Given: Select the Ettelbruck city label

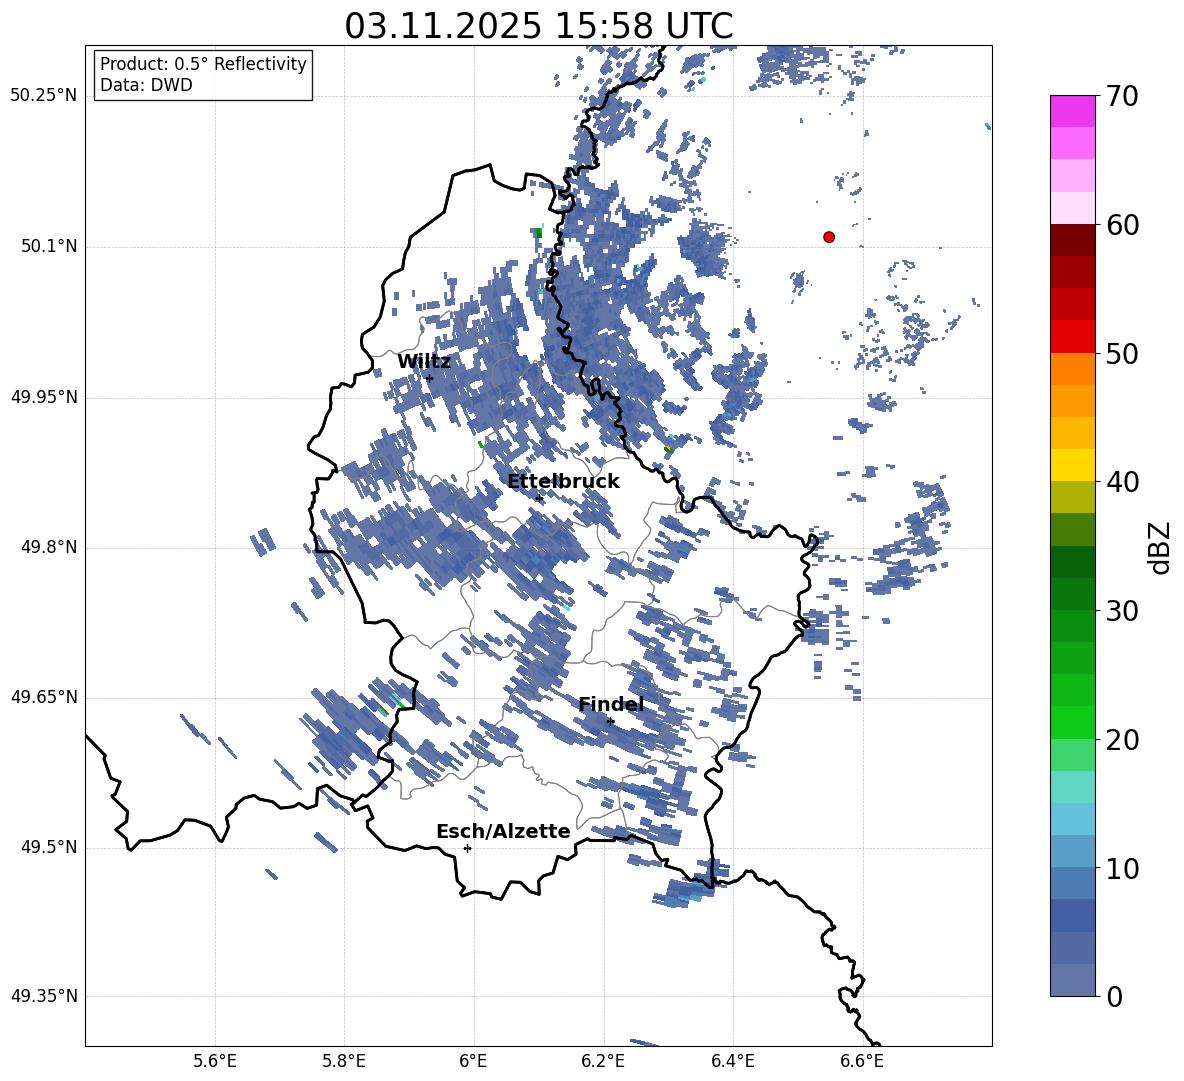Looking at the screenshot, I should [563, 482].
